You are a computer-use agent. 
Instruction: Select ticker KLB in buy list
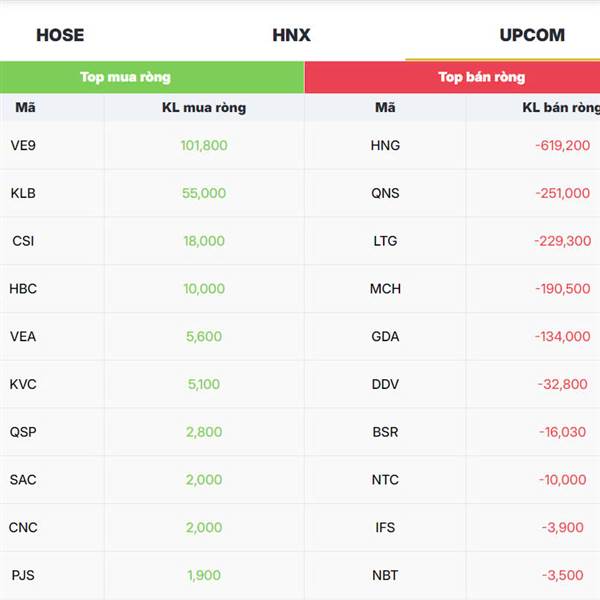(x=23, y=193)
